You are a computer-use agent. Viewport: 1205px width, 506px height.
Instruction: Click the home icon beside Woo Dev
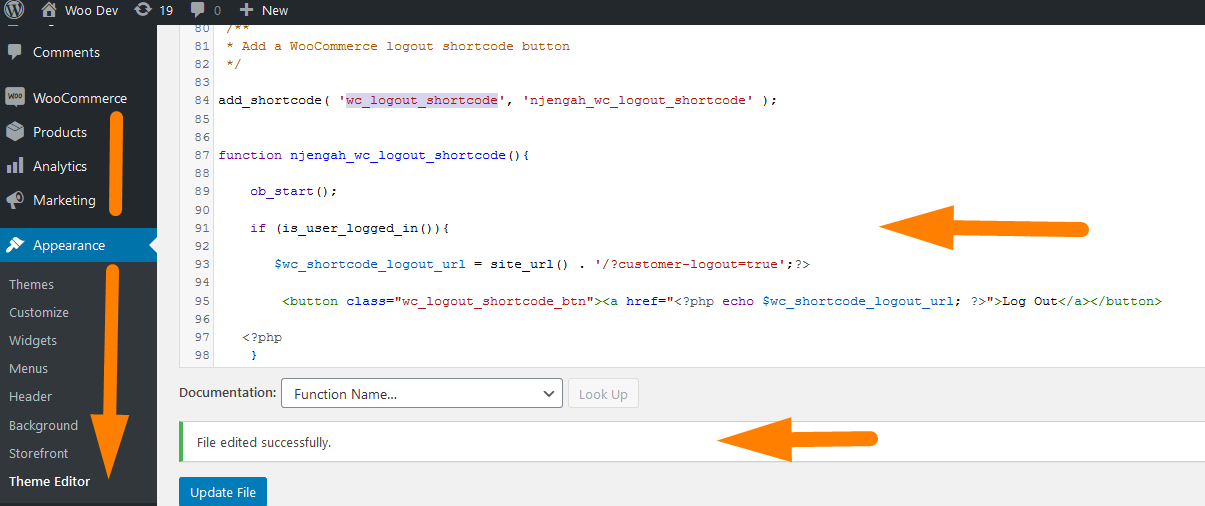49,10
